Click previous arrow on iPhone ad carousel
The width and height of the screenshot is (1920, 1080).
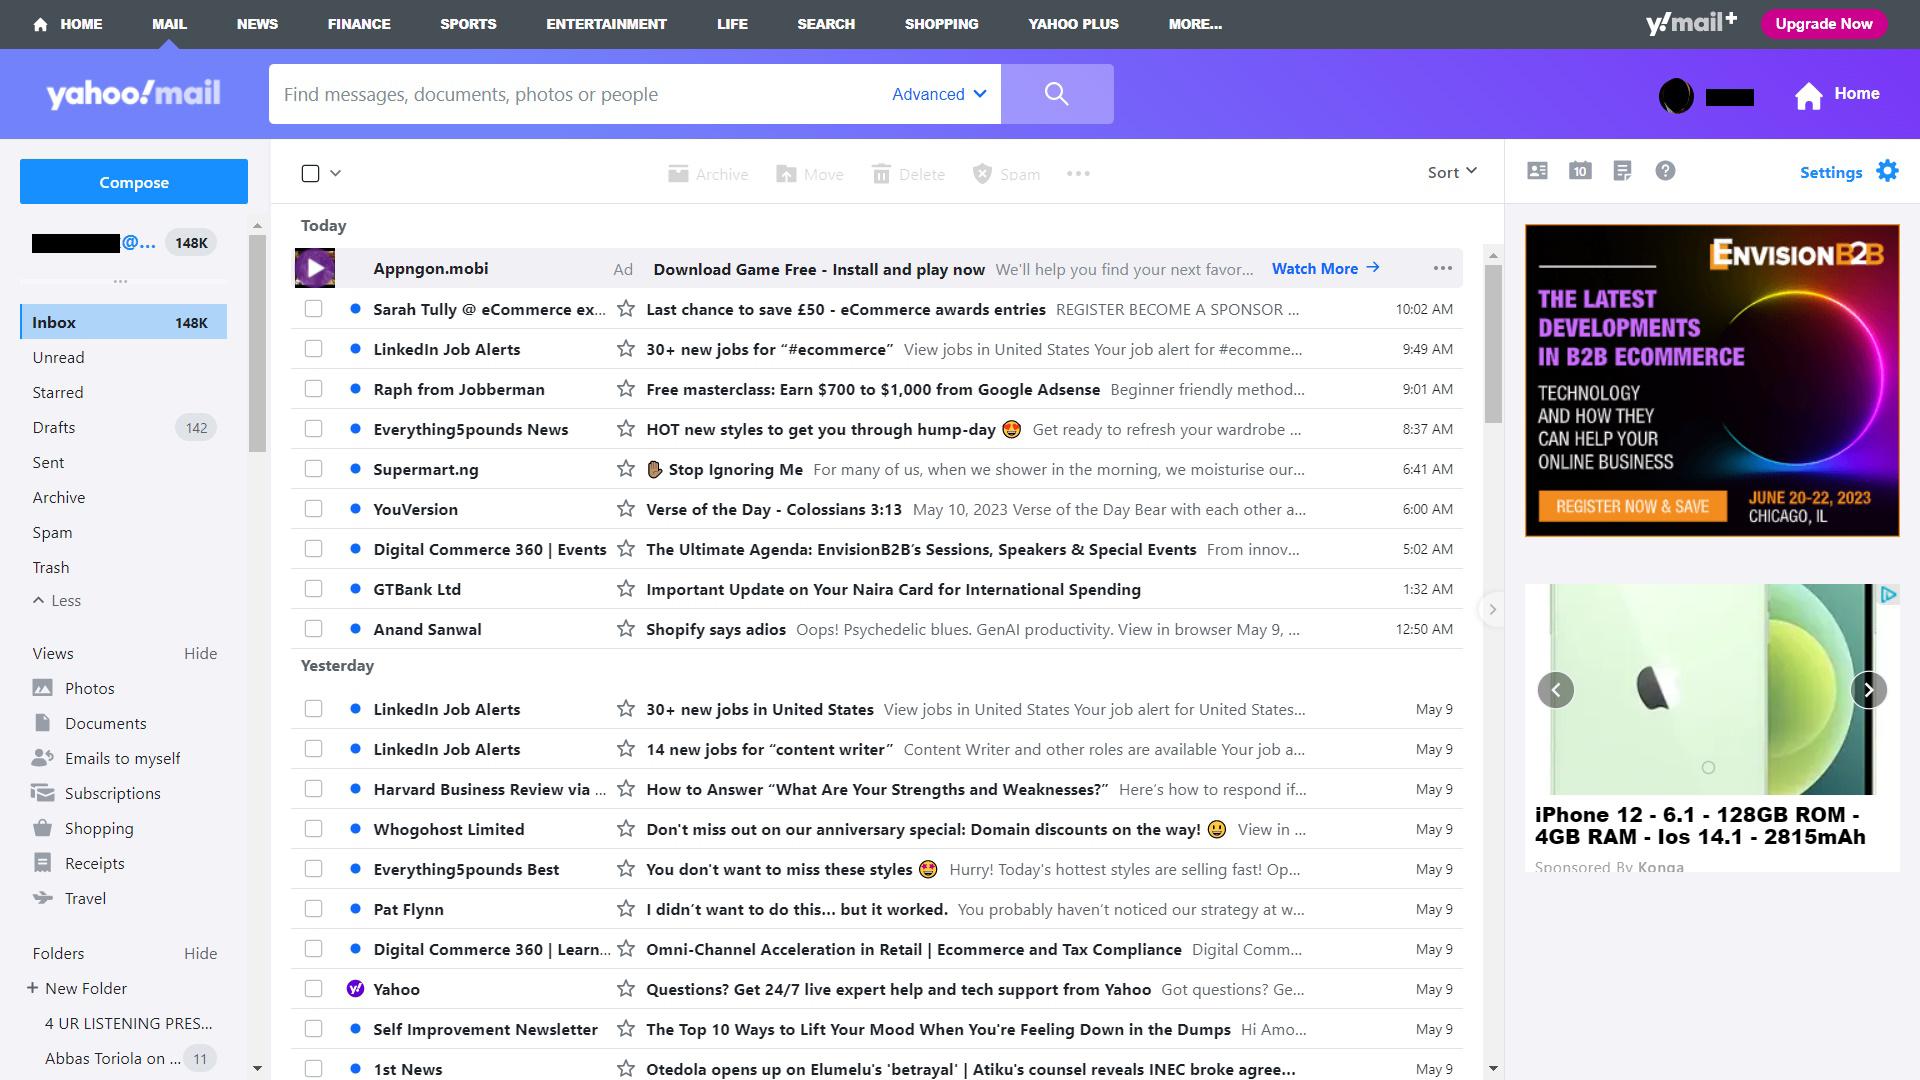pyautogui.click(x=1555, y=690)
